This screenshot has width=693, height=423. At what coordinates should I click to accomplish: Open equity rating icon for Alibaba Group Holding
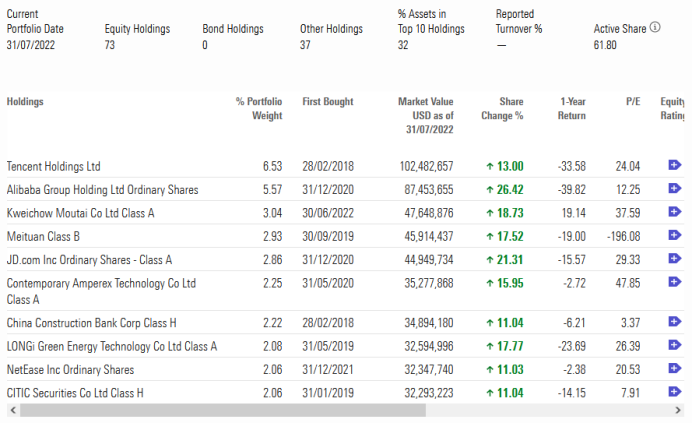pyautogui.click(x=674, y=189)
